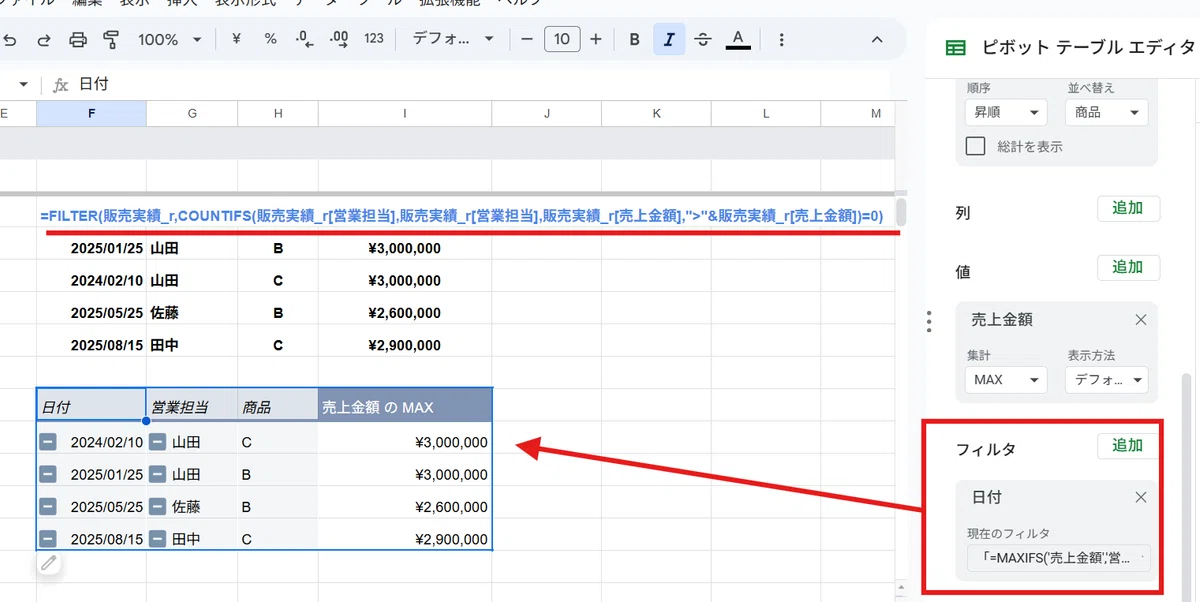Format as currency with yen icon

(x=236, y=39)
